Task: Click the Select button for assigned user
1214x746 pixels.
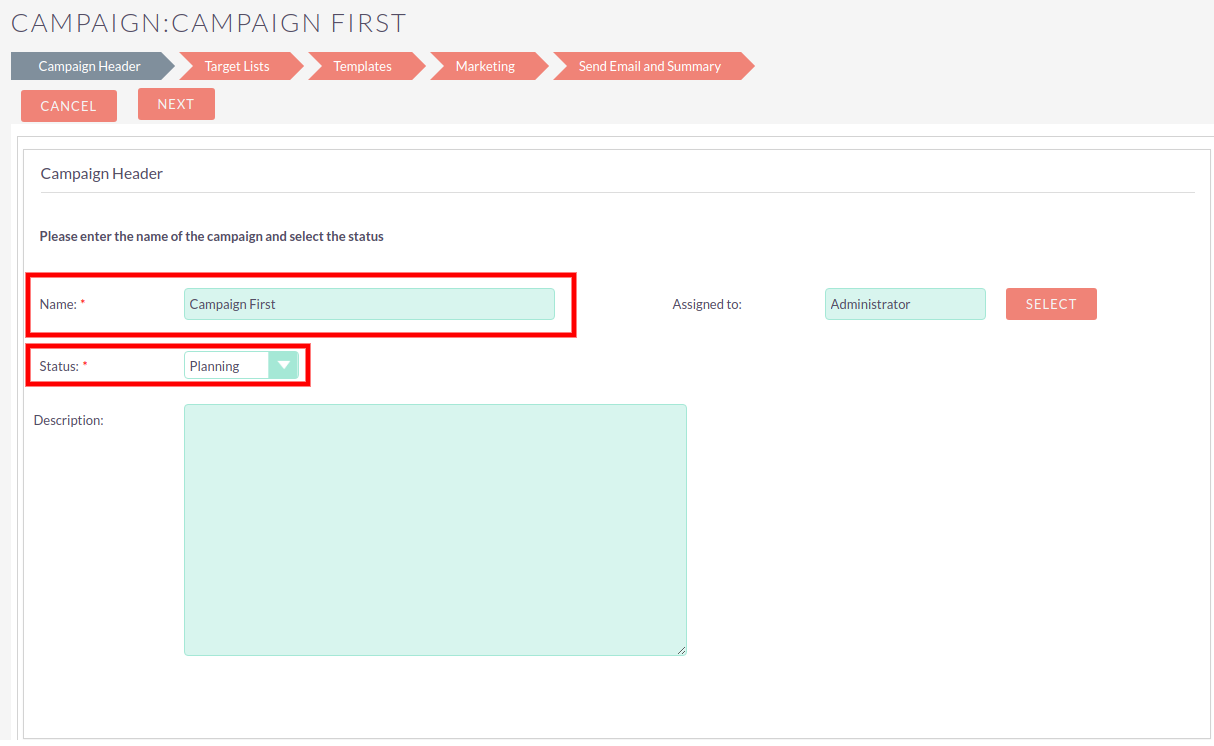Action: click(1051, 304)
